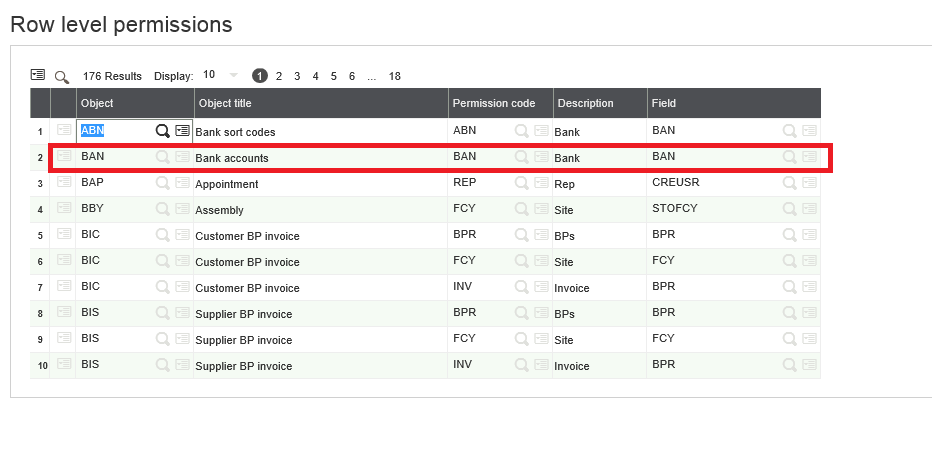Go to results page 3

297,76
